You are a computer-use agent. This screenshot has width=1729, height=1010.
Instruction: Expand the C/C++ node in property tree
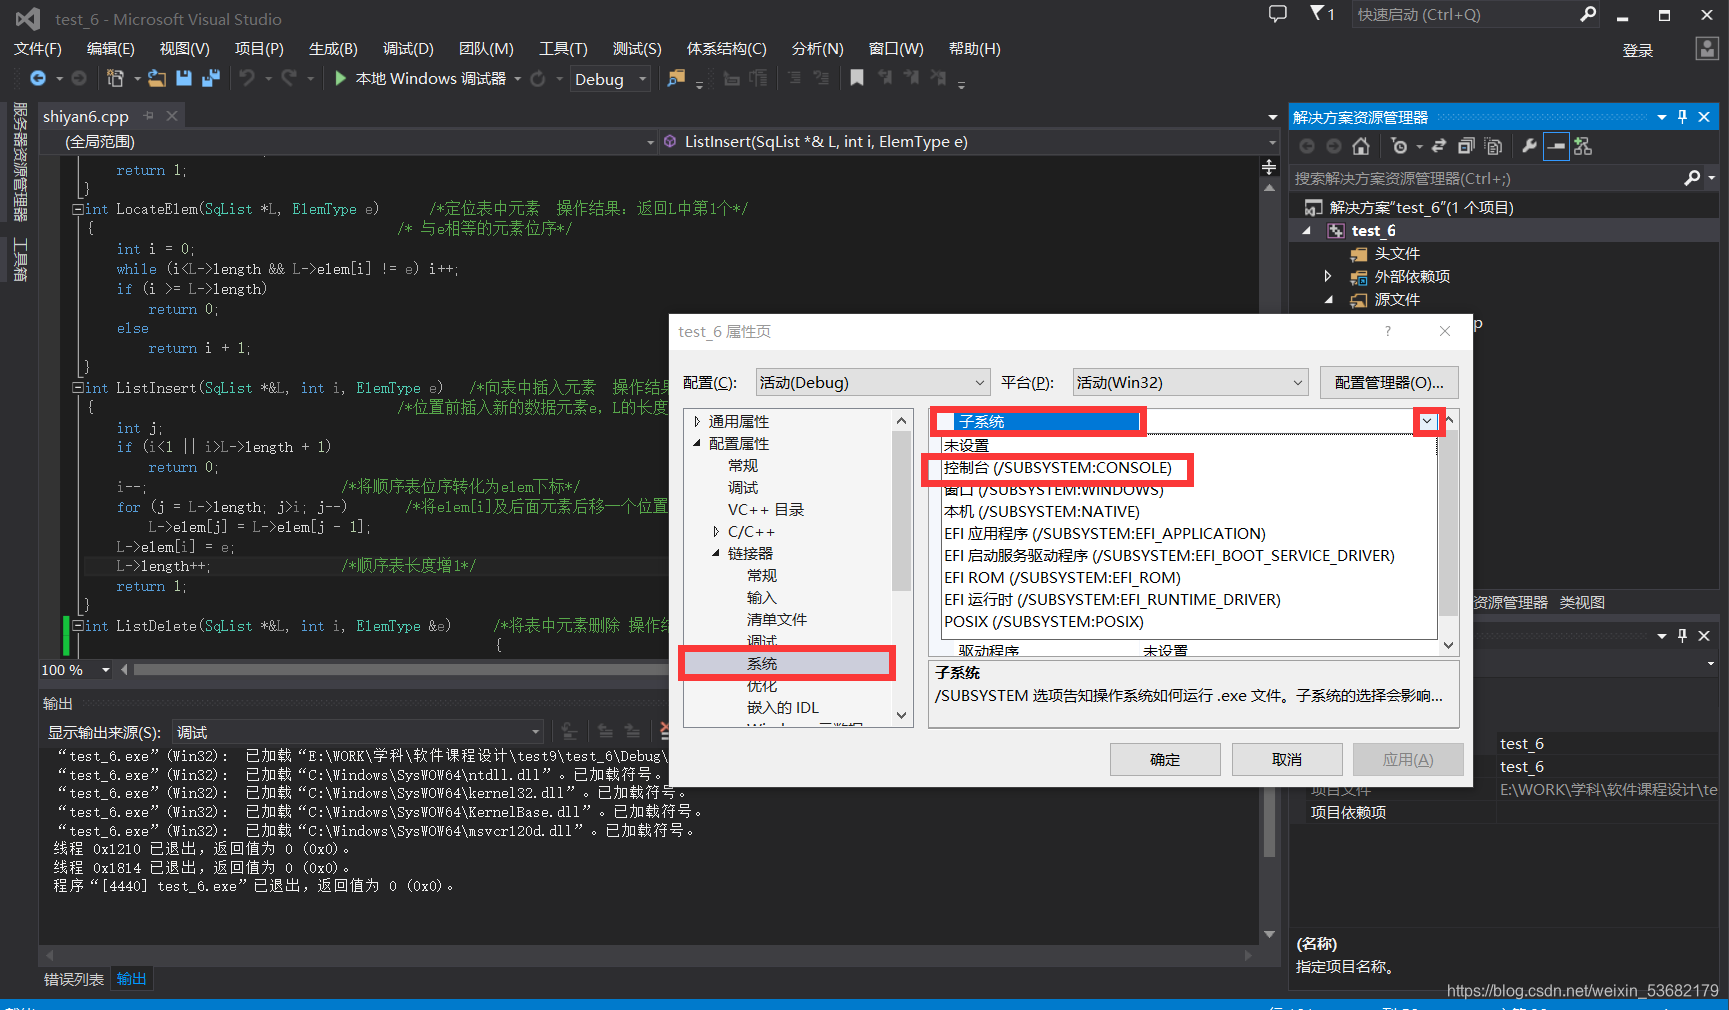[x=716, y=532]
